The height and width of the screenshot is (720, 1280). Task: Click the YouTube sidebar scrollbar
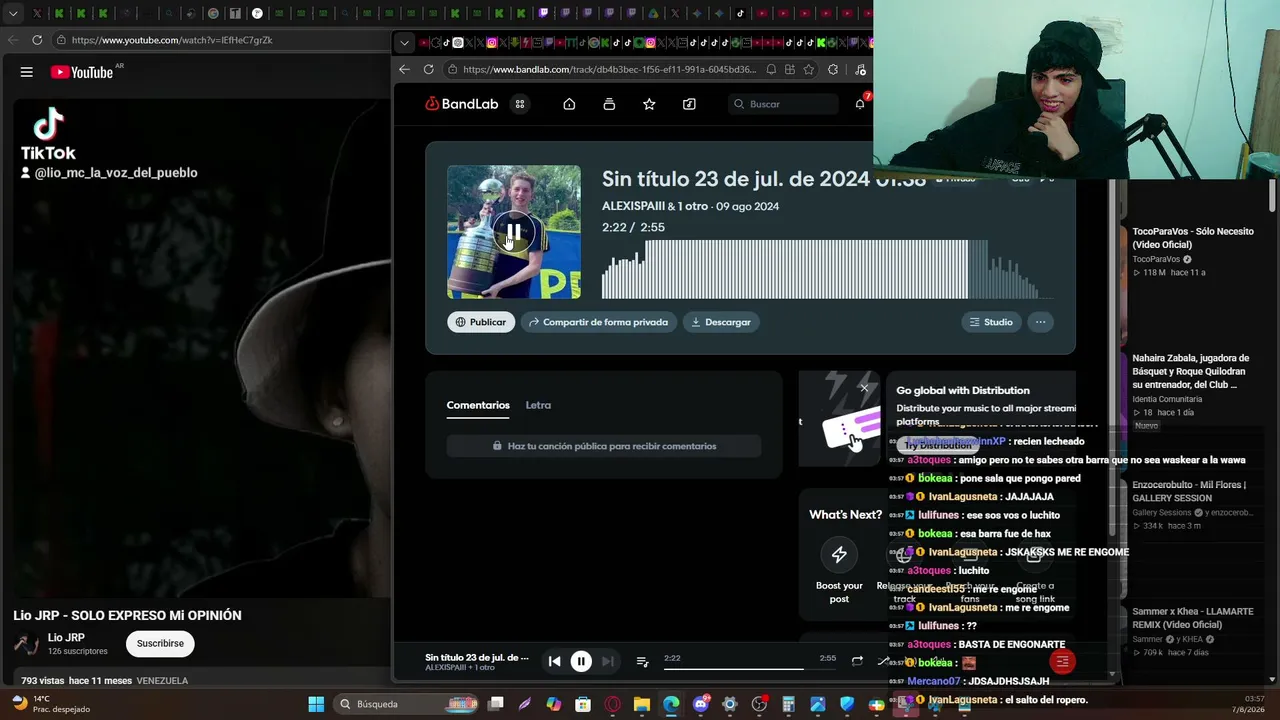1272,196
